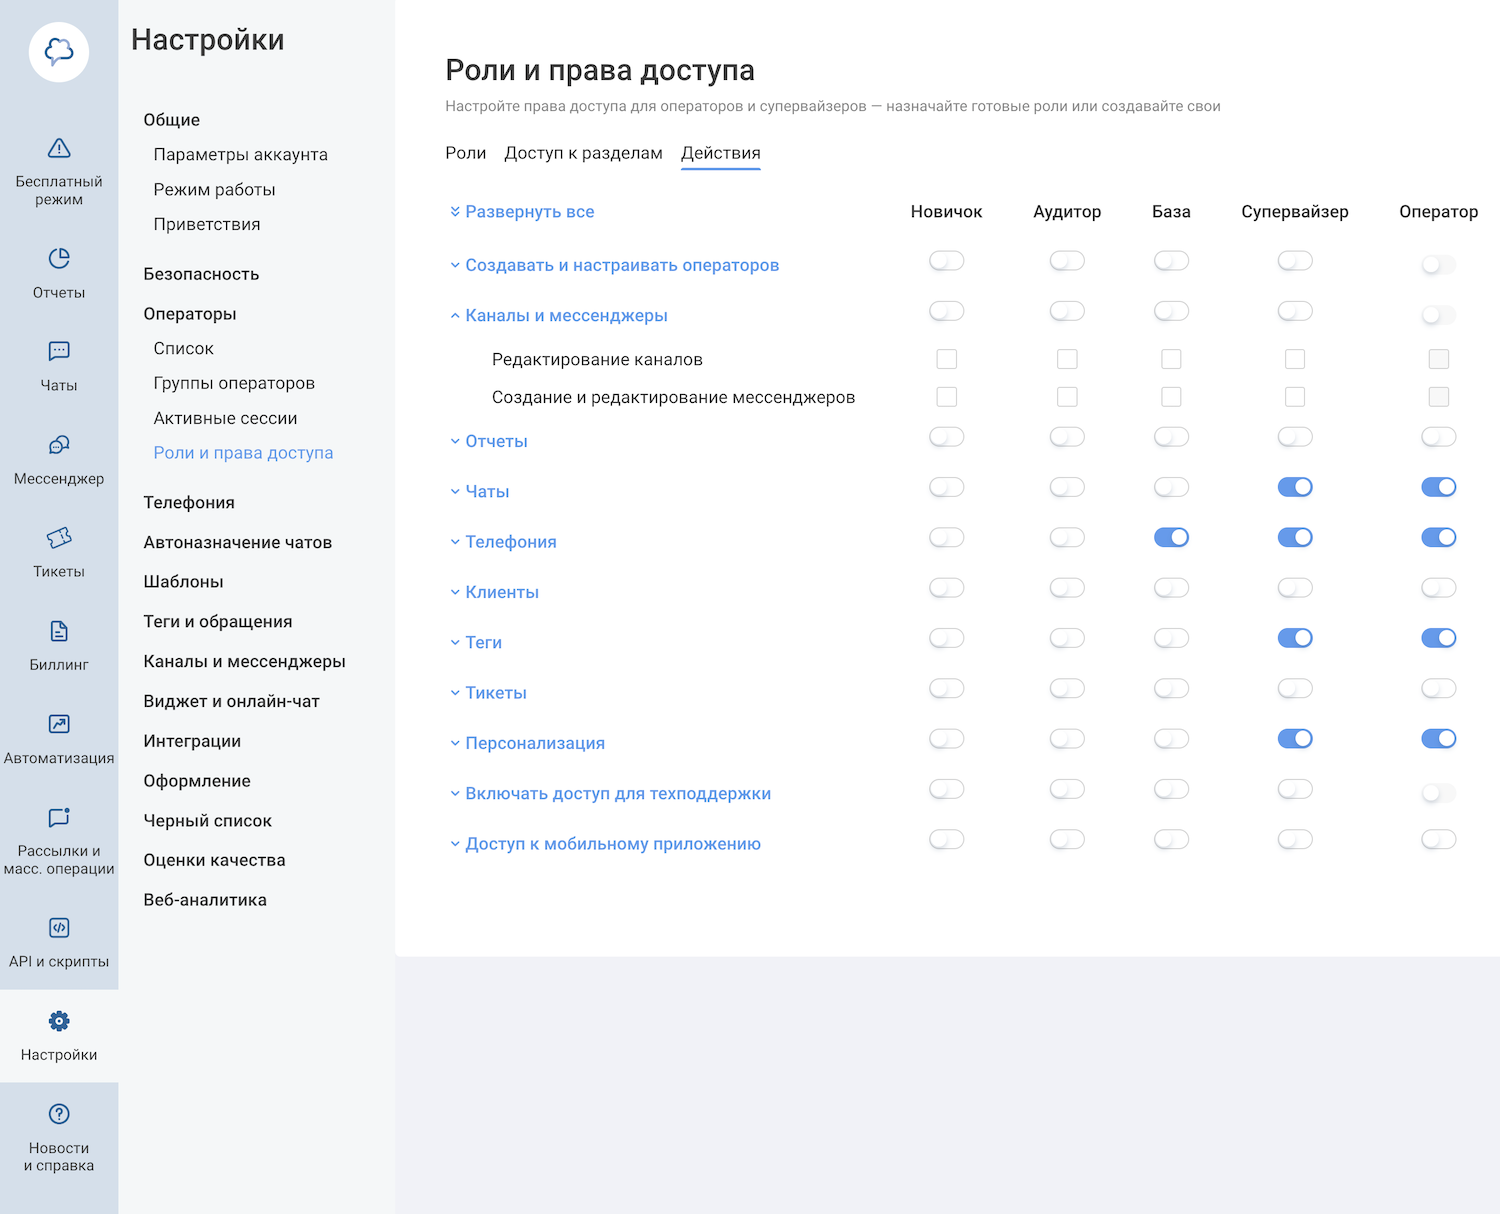Open Reports via pie chart icon
1500x1214 pixels.
coord(59,259)
